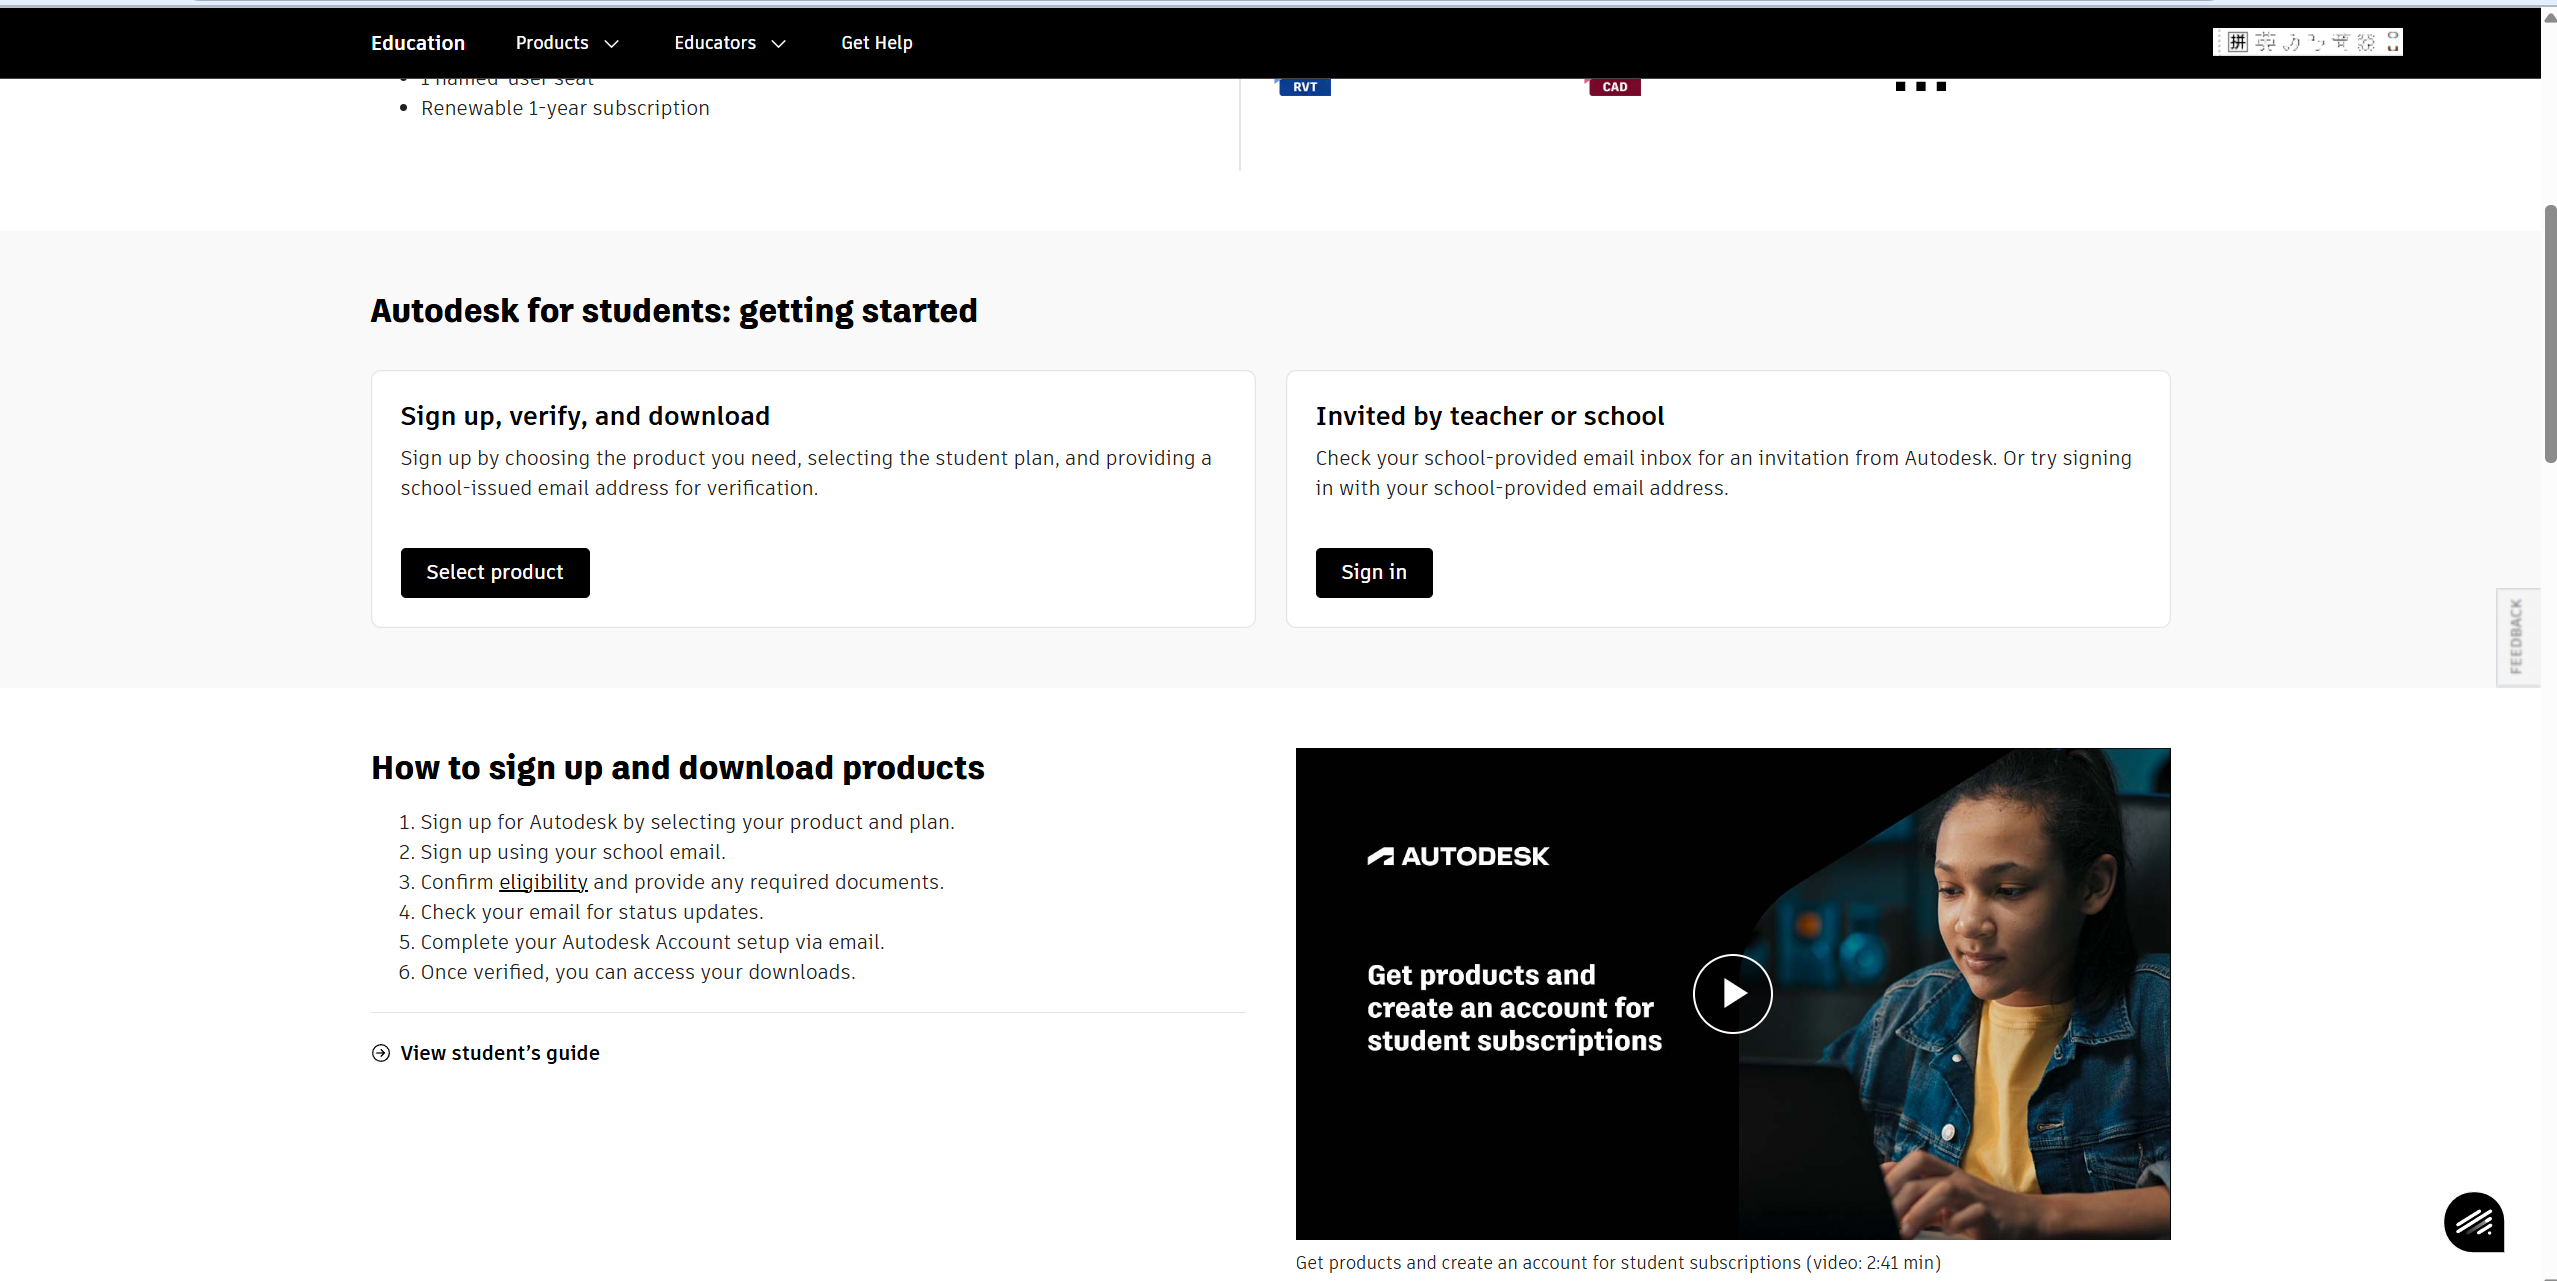Click the settings gear icon in IME bar
This screenshot has width=2557, height=1281.
click(2366, 42)
